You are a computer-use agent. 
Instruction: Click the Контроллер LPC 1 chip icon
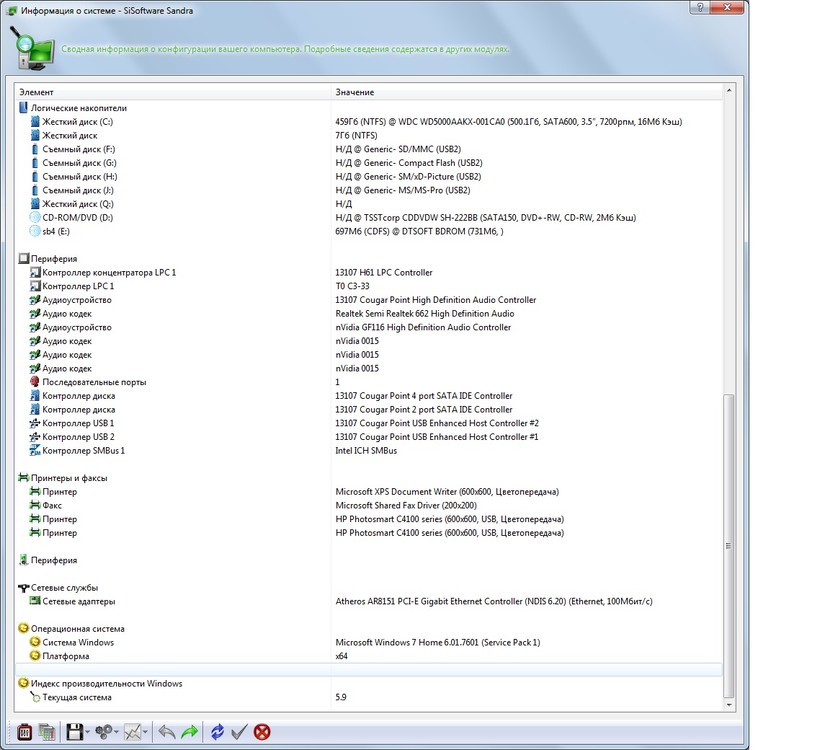(x=35, y=286)
